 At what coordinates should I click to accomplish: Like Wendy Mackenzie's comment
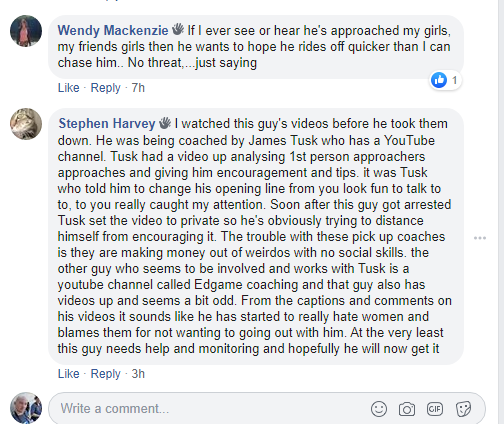(69, 88)
